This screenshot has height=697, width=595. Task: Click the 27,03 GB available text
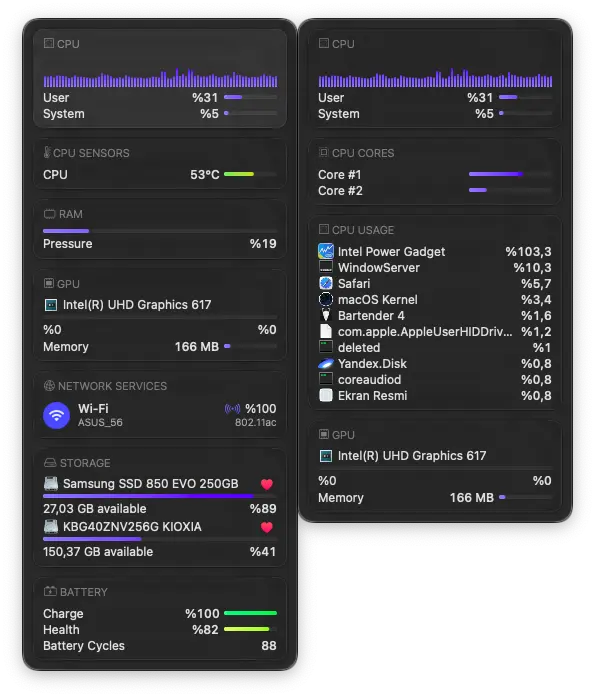(95, 509)
